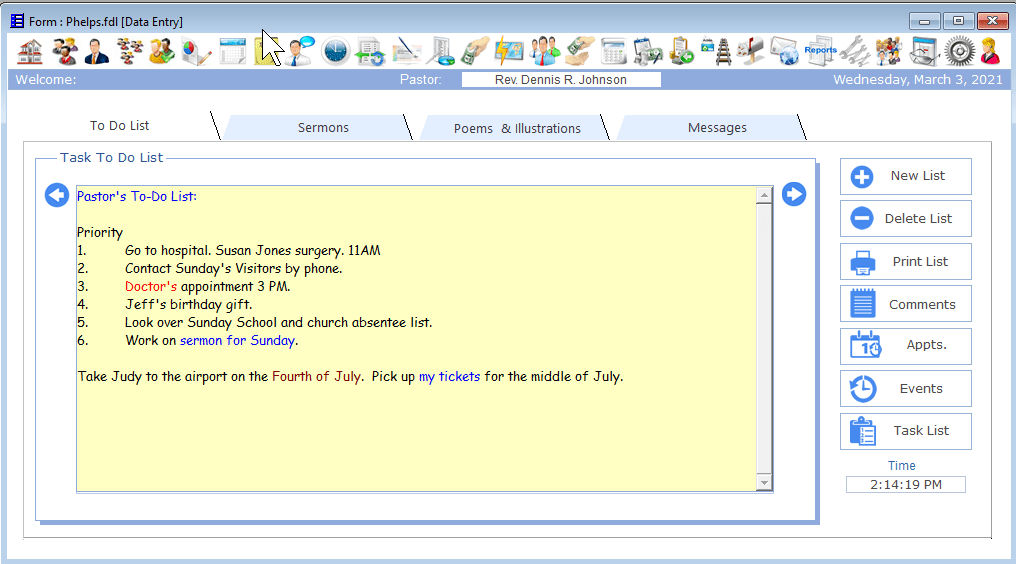Click the two people with checkmark icon
Viewport: 1016px width, 564px height.
pyautogui.click(x=163, y=51)
